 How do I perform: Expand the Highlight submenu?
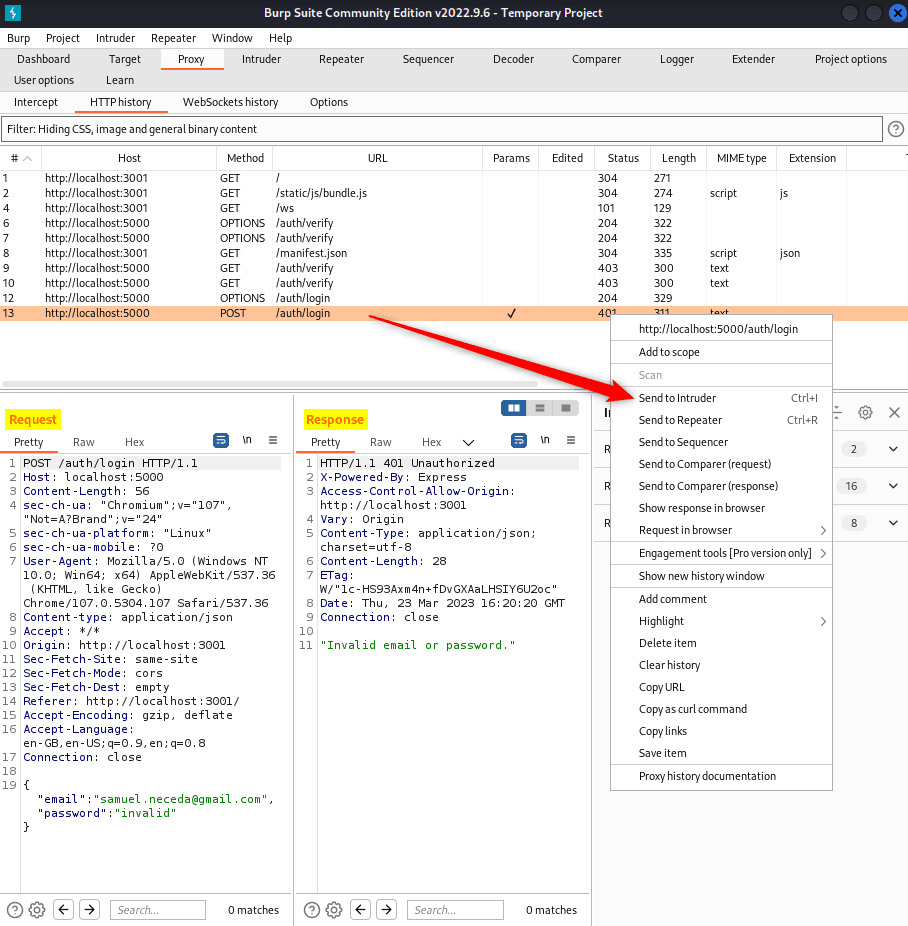[x=823, y=621]
